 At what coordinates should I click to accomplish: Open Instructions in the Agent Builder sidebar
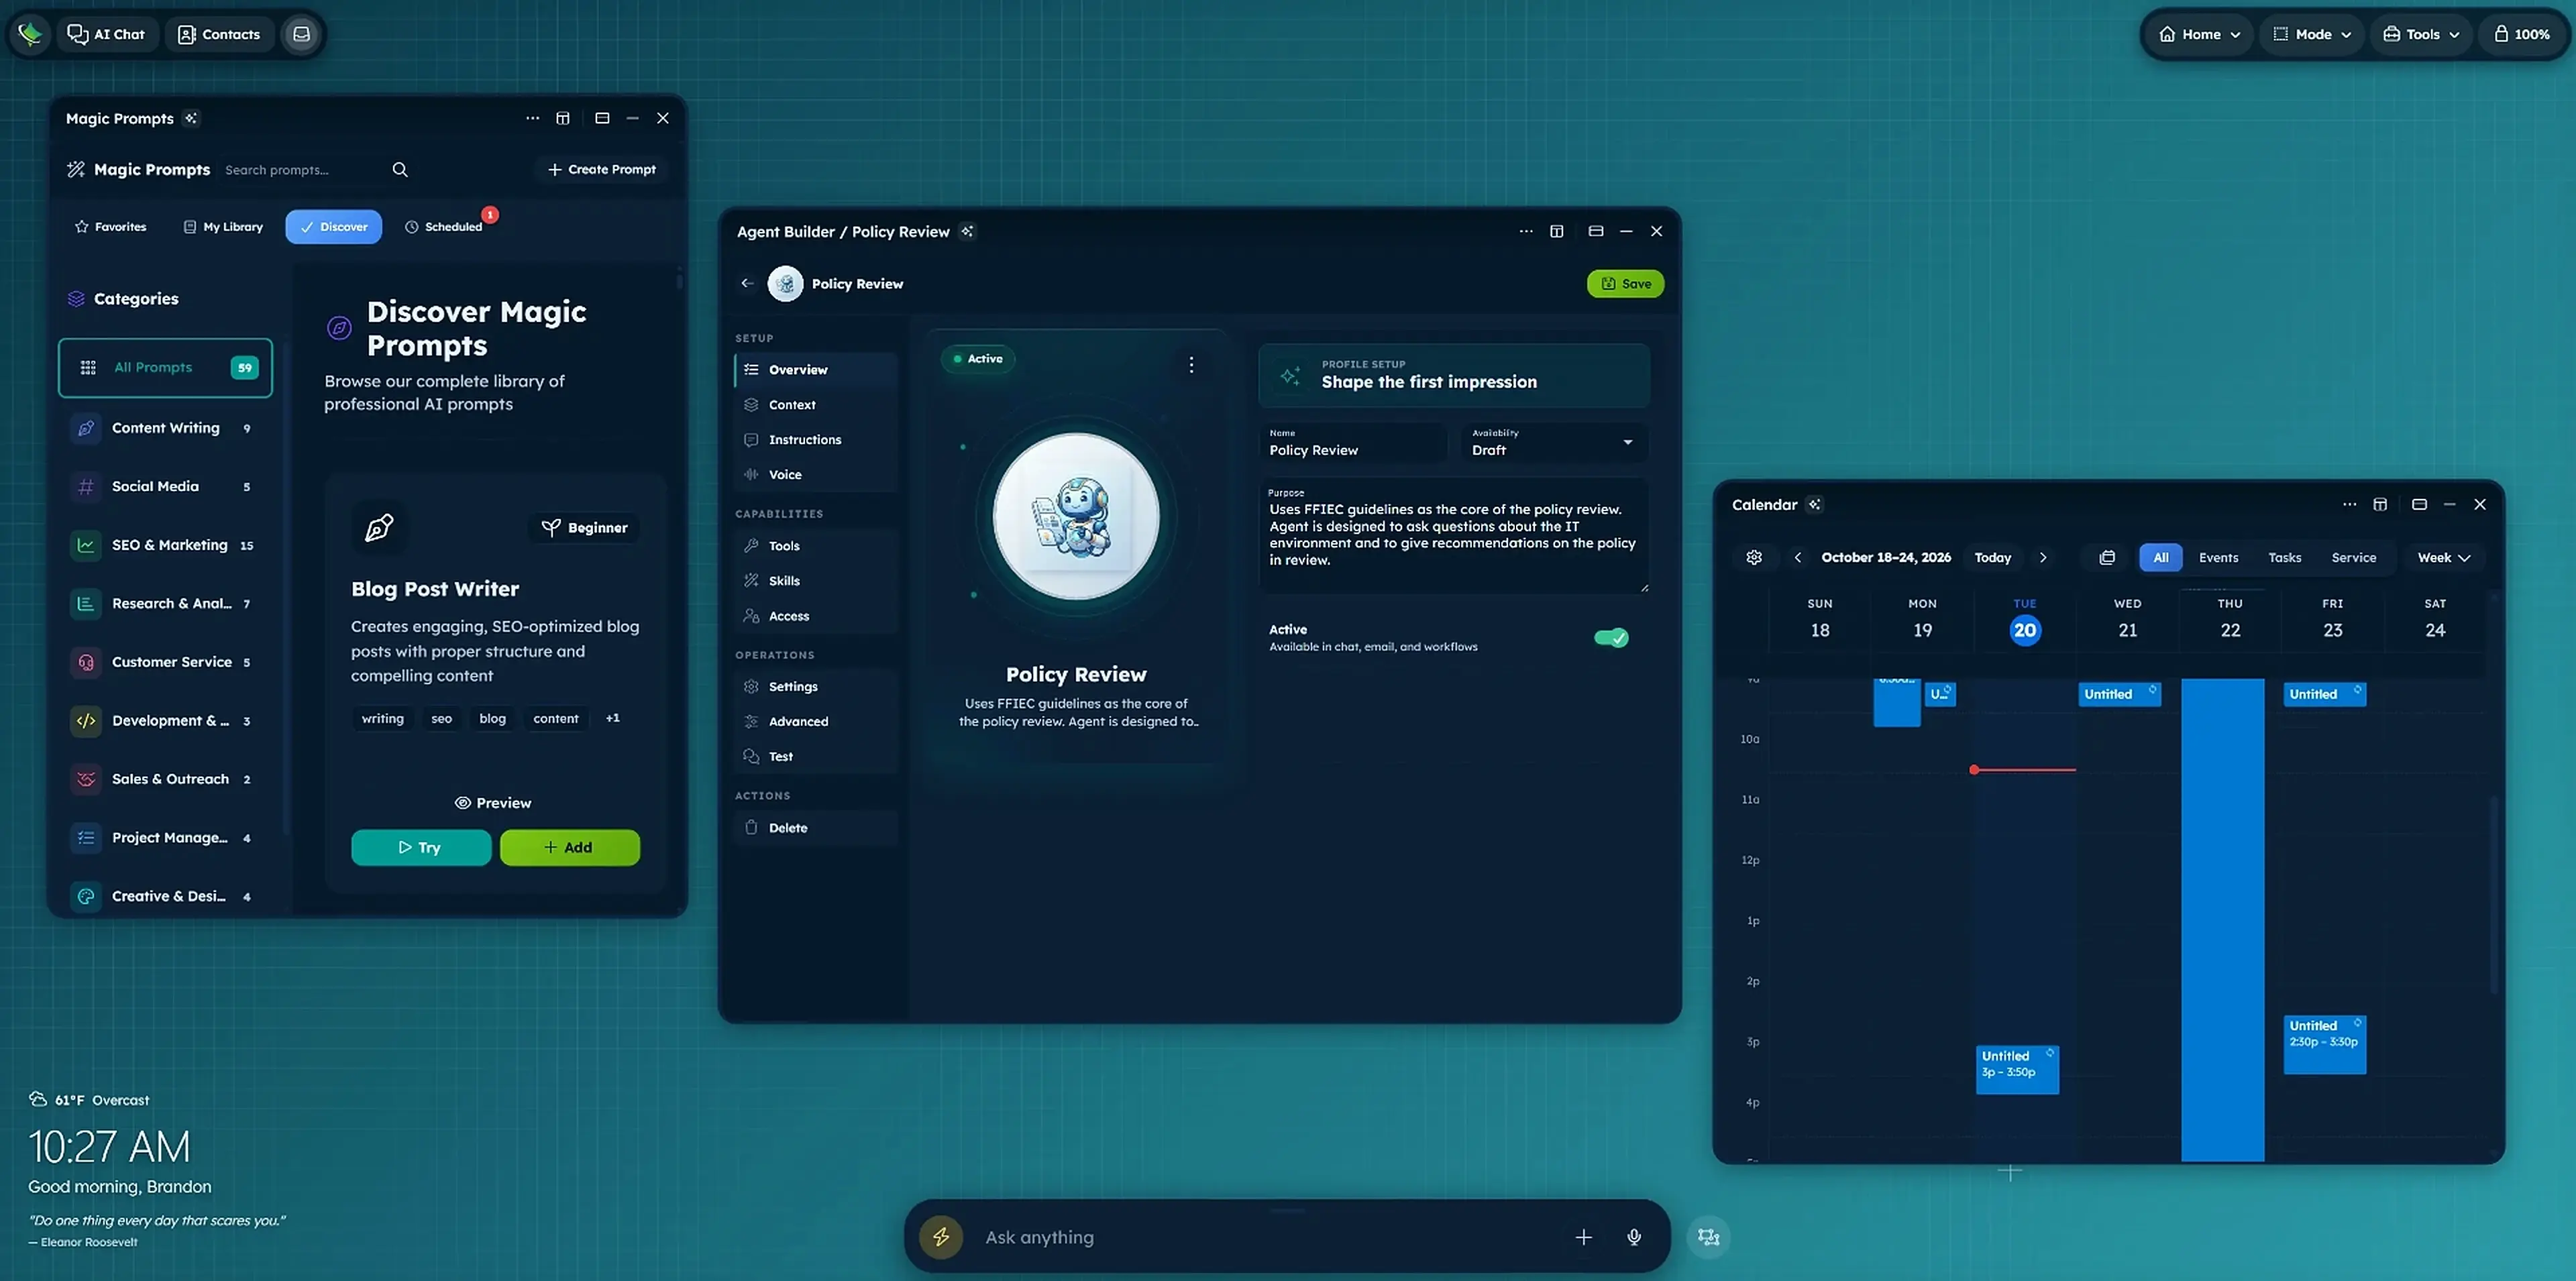coord(816,440)
